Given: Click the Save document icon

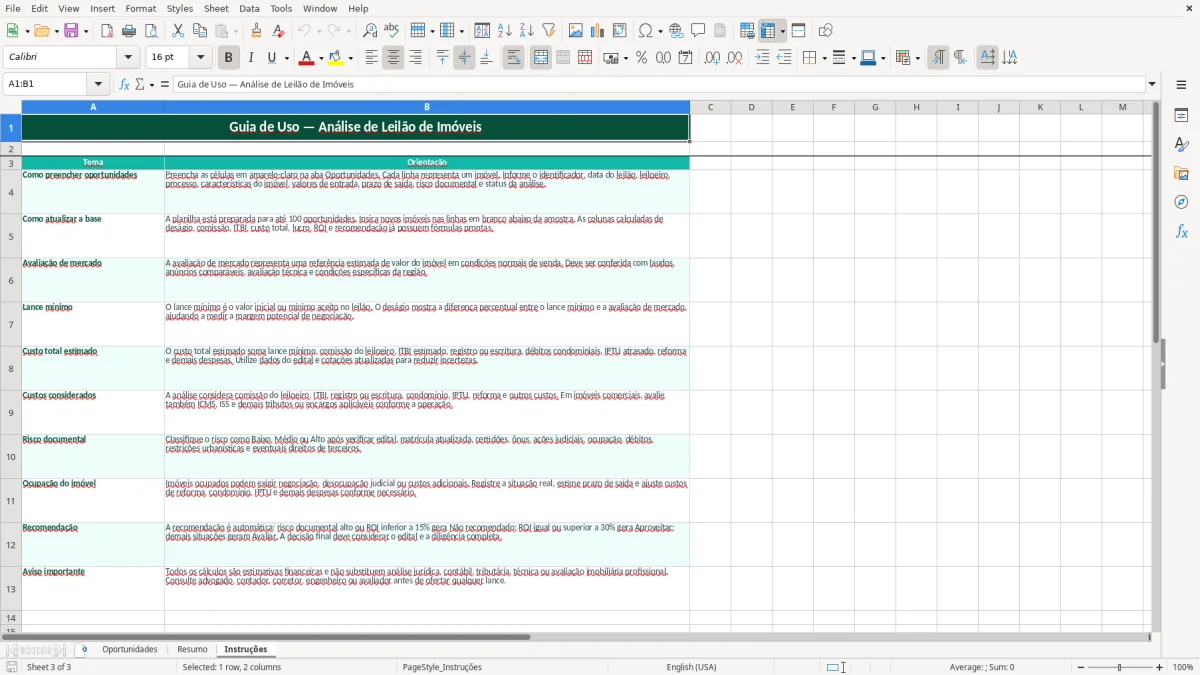Looking at the screenshot, I should pos(71,31).
